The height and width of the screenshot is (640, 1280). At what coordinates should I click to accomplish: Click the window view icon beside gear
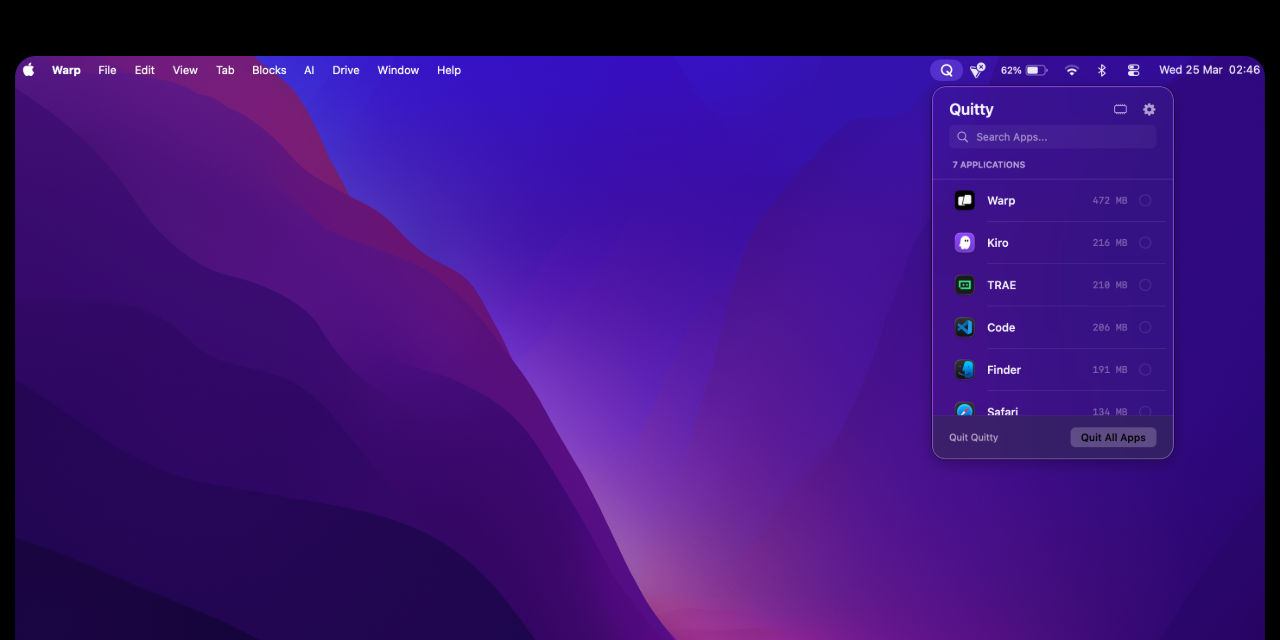1120,109
